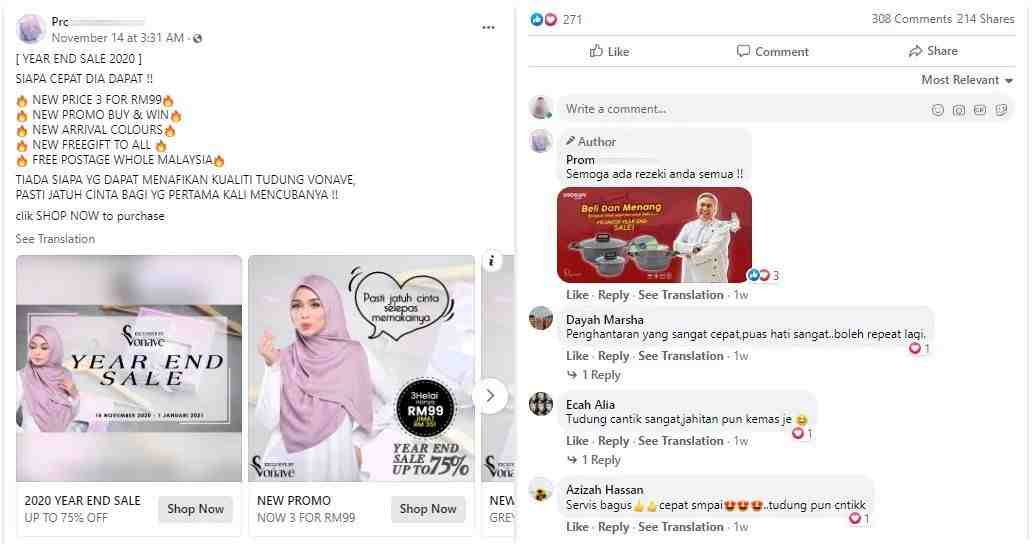Click the camera photo attachment icon

click(958, 110)
